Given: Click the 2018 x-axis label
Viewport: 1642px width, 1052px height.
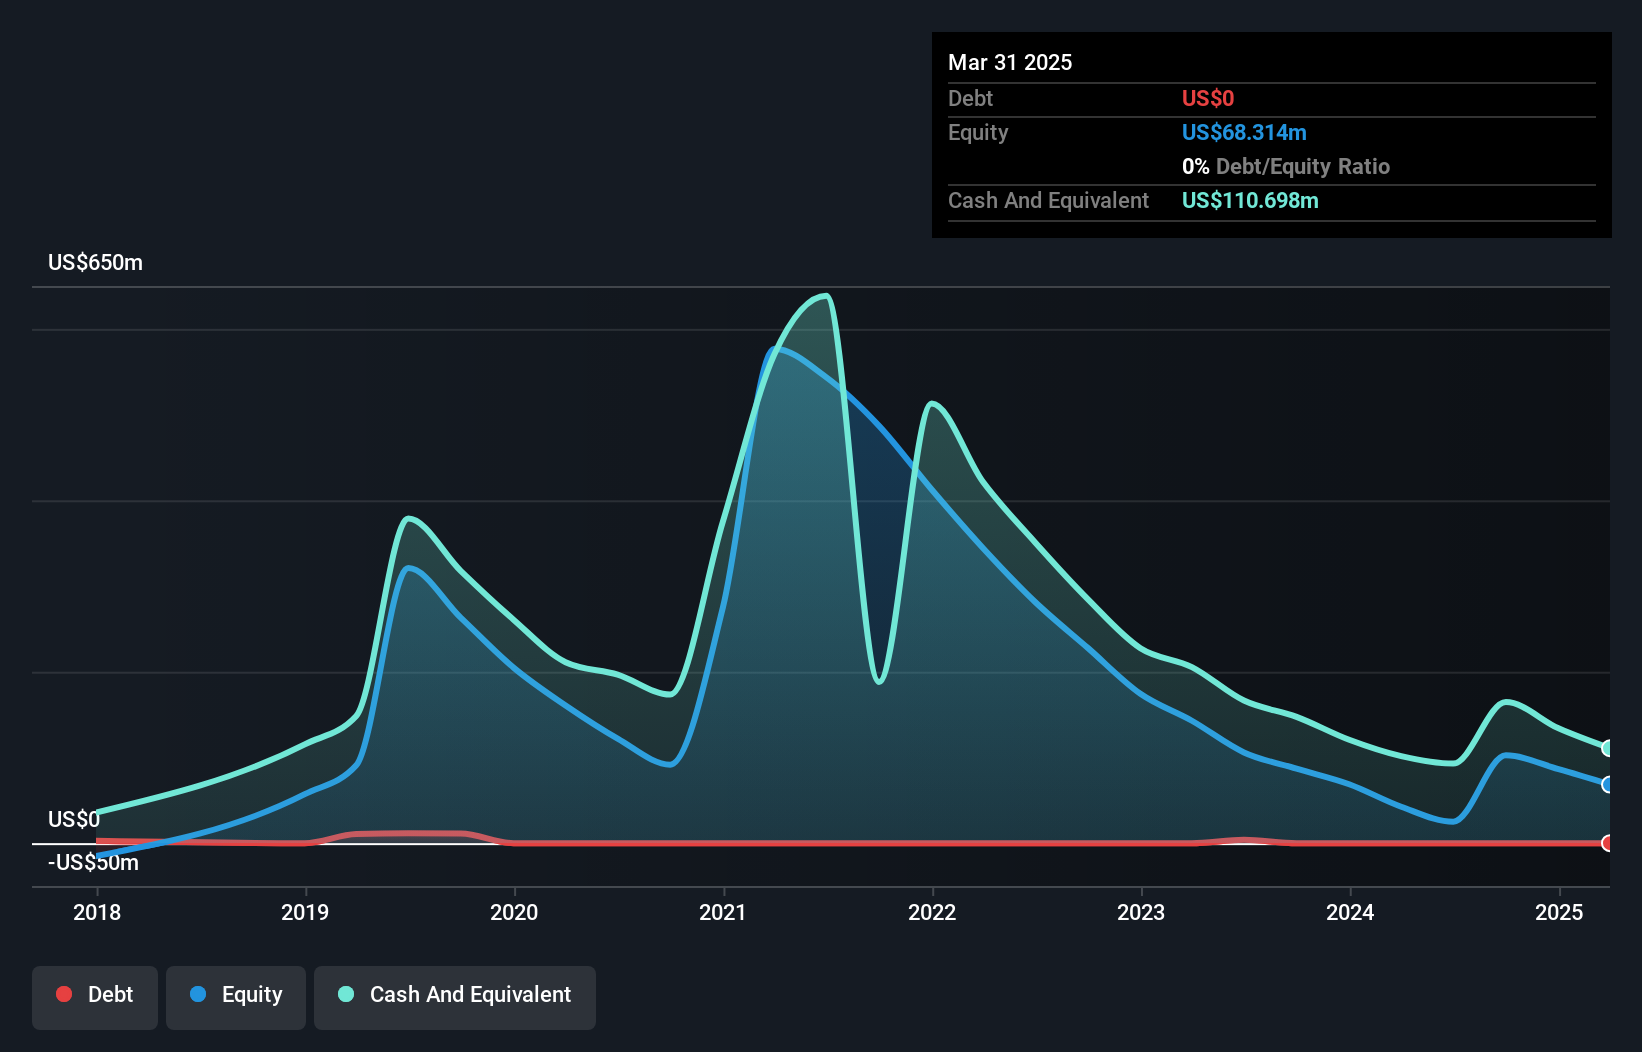Looking at the screenshot, I should coord(97,912).
